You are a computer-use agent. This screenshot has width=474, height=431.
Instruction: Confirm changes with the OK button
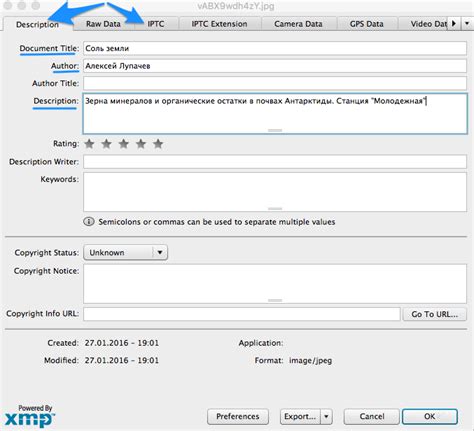click(x=430, y=416)
